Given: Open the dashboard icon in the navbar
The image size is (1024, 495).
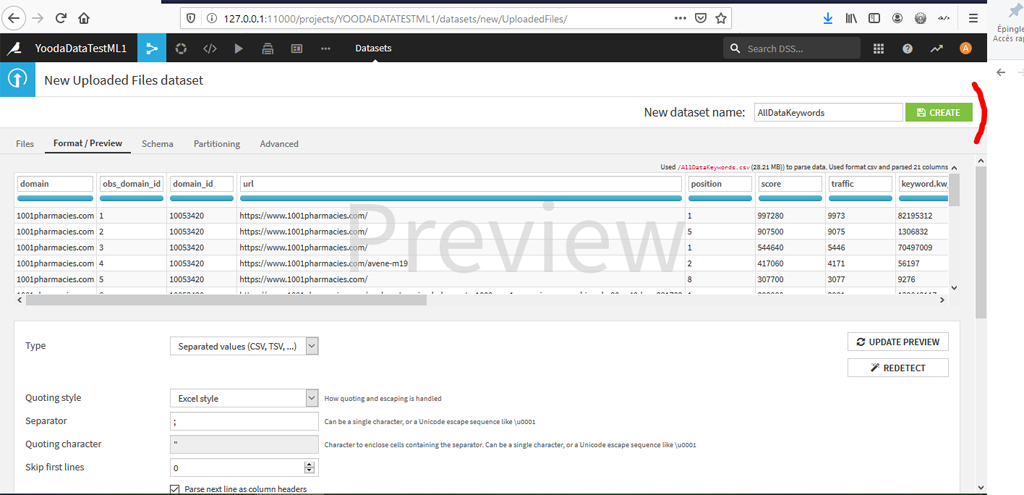Looking at the screenshot, I should point(296,48).
